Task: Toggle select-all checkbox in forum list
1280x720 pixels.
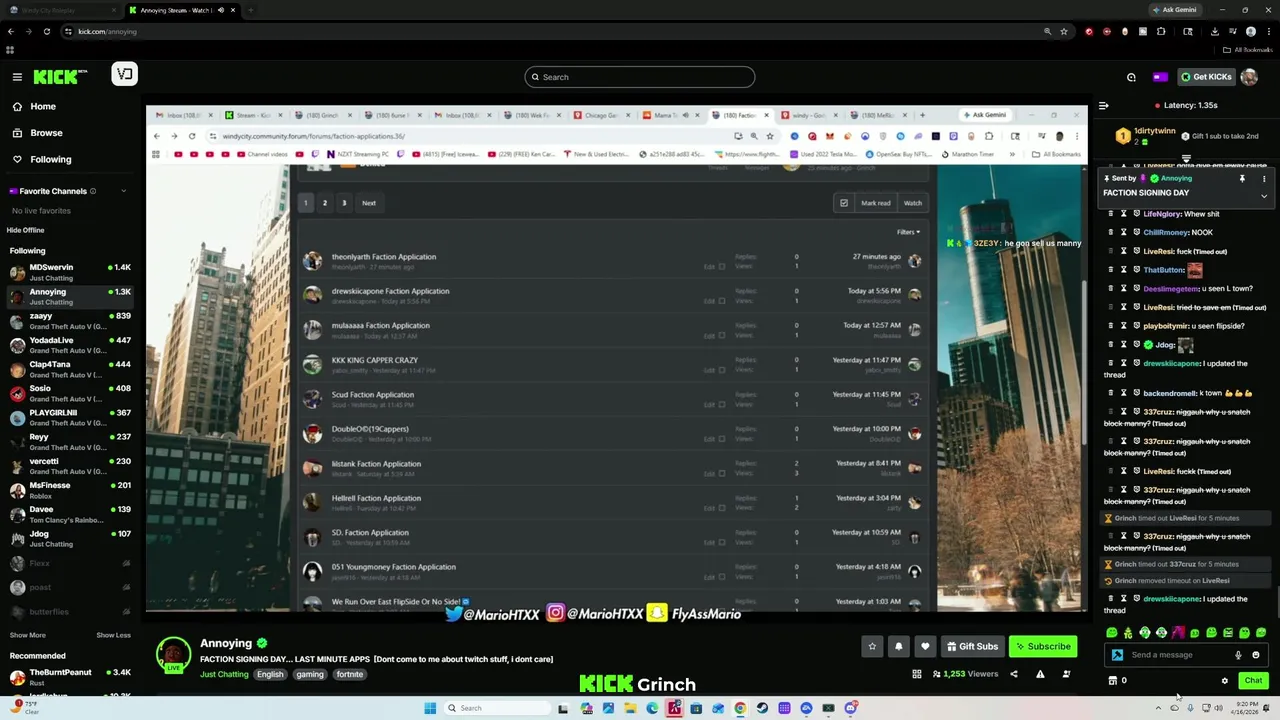Action: point(844,203)
